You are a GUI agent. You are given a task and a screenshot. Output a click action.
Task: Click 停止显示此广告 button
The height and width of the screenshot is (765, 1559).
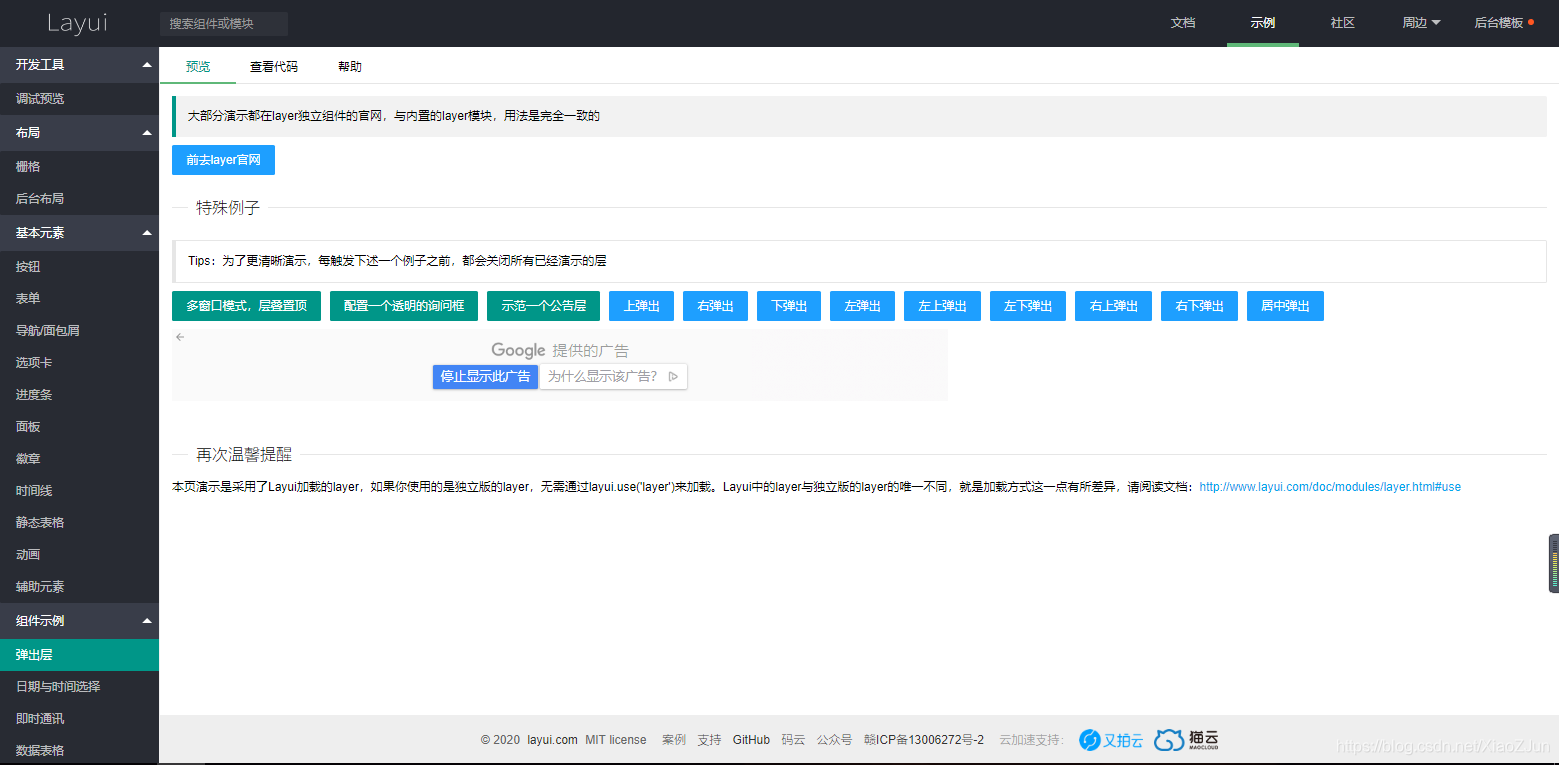pos(486,377)
